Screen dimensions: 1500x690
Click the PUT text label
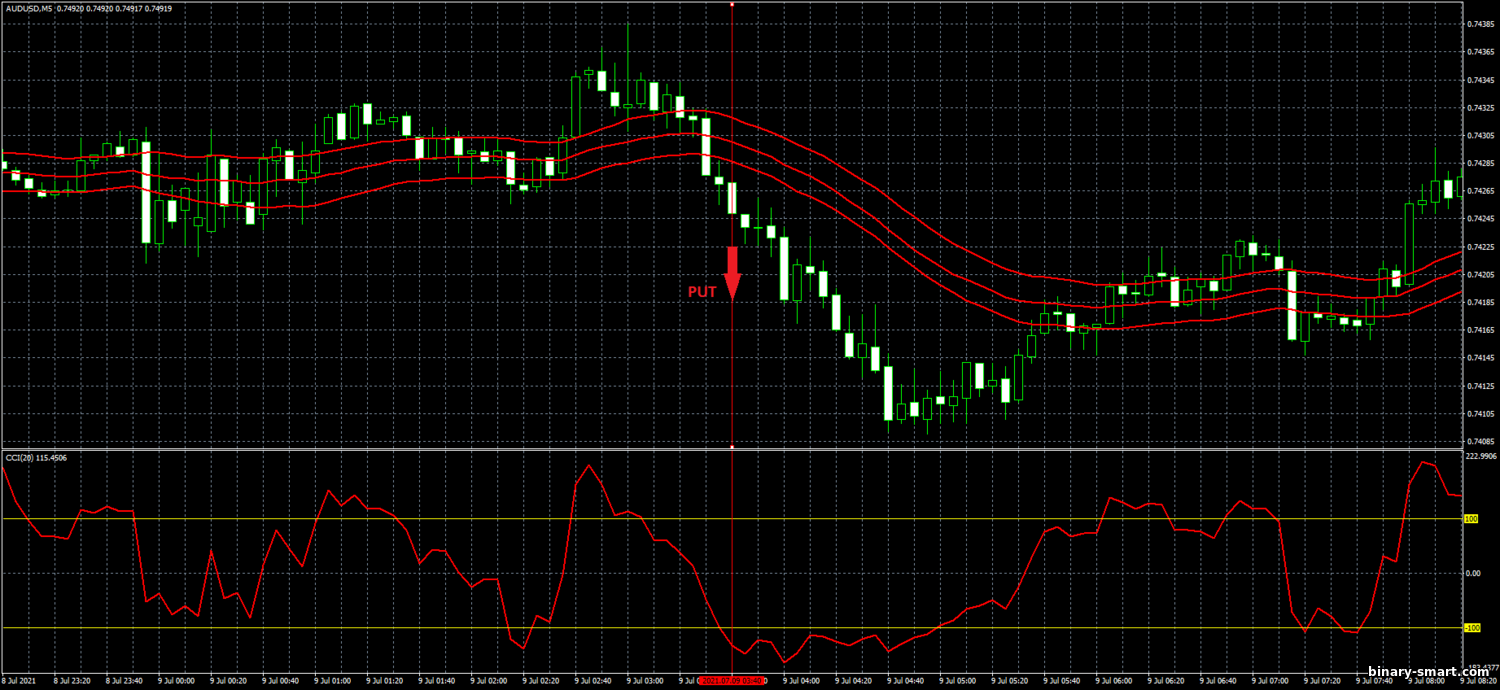click(x=701, y=292)
